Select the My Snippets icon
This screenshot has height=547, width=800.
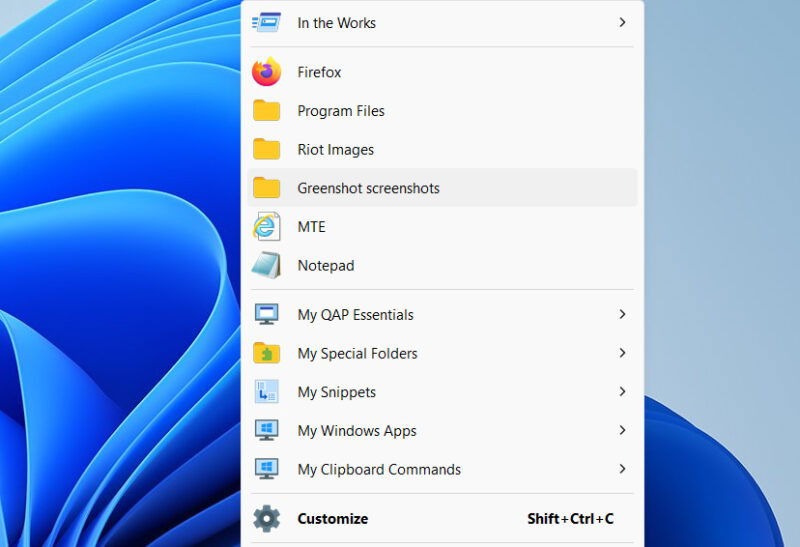point(266,392)
